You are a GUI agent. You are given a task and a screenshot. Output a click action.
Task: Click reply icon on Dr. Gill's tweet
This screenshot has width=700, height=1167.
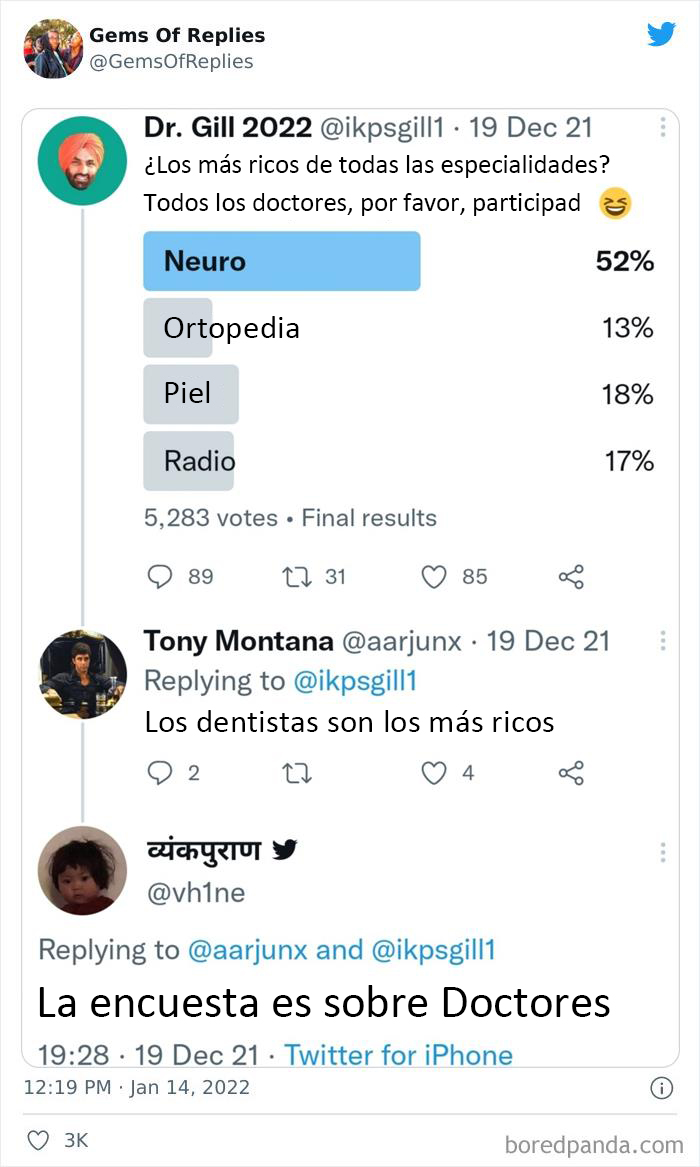(160, 577)
